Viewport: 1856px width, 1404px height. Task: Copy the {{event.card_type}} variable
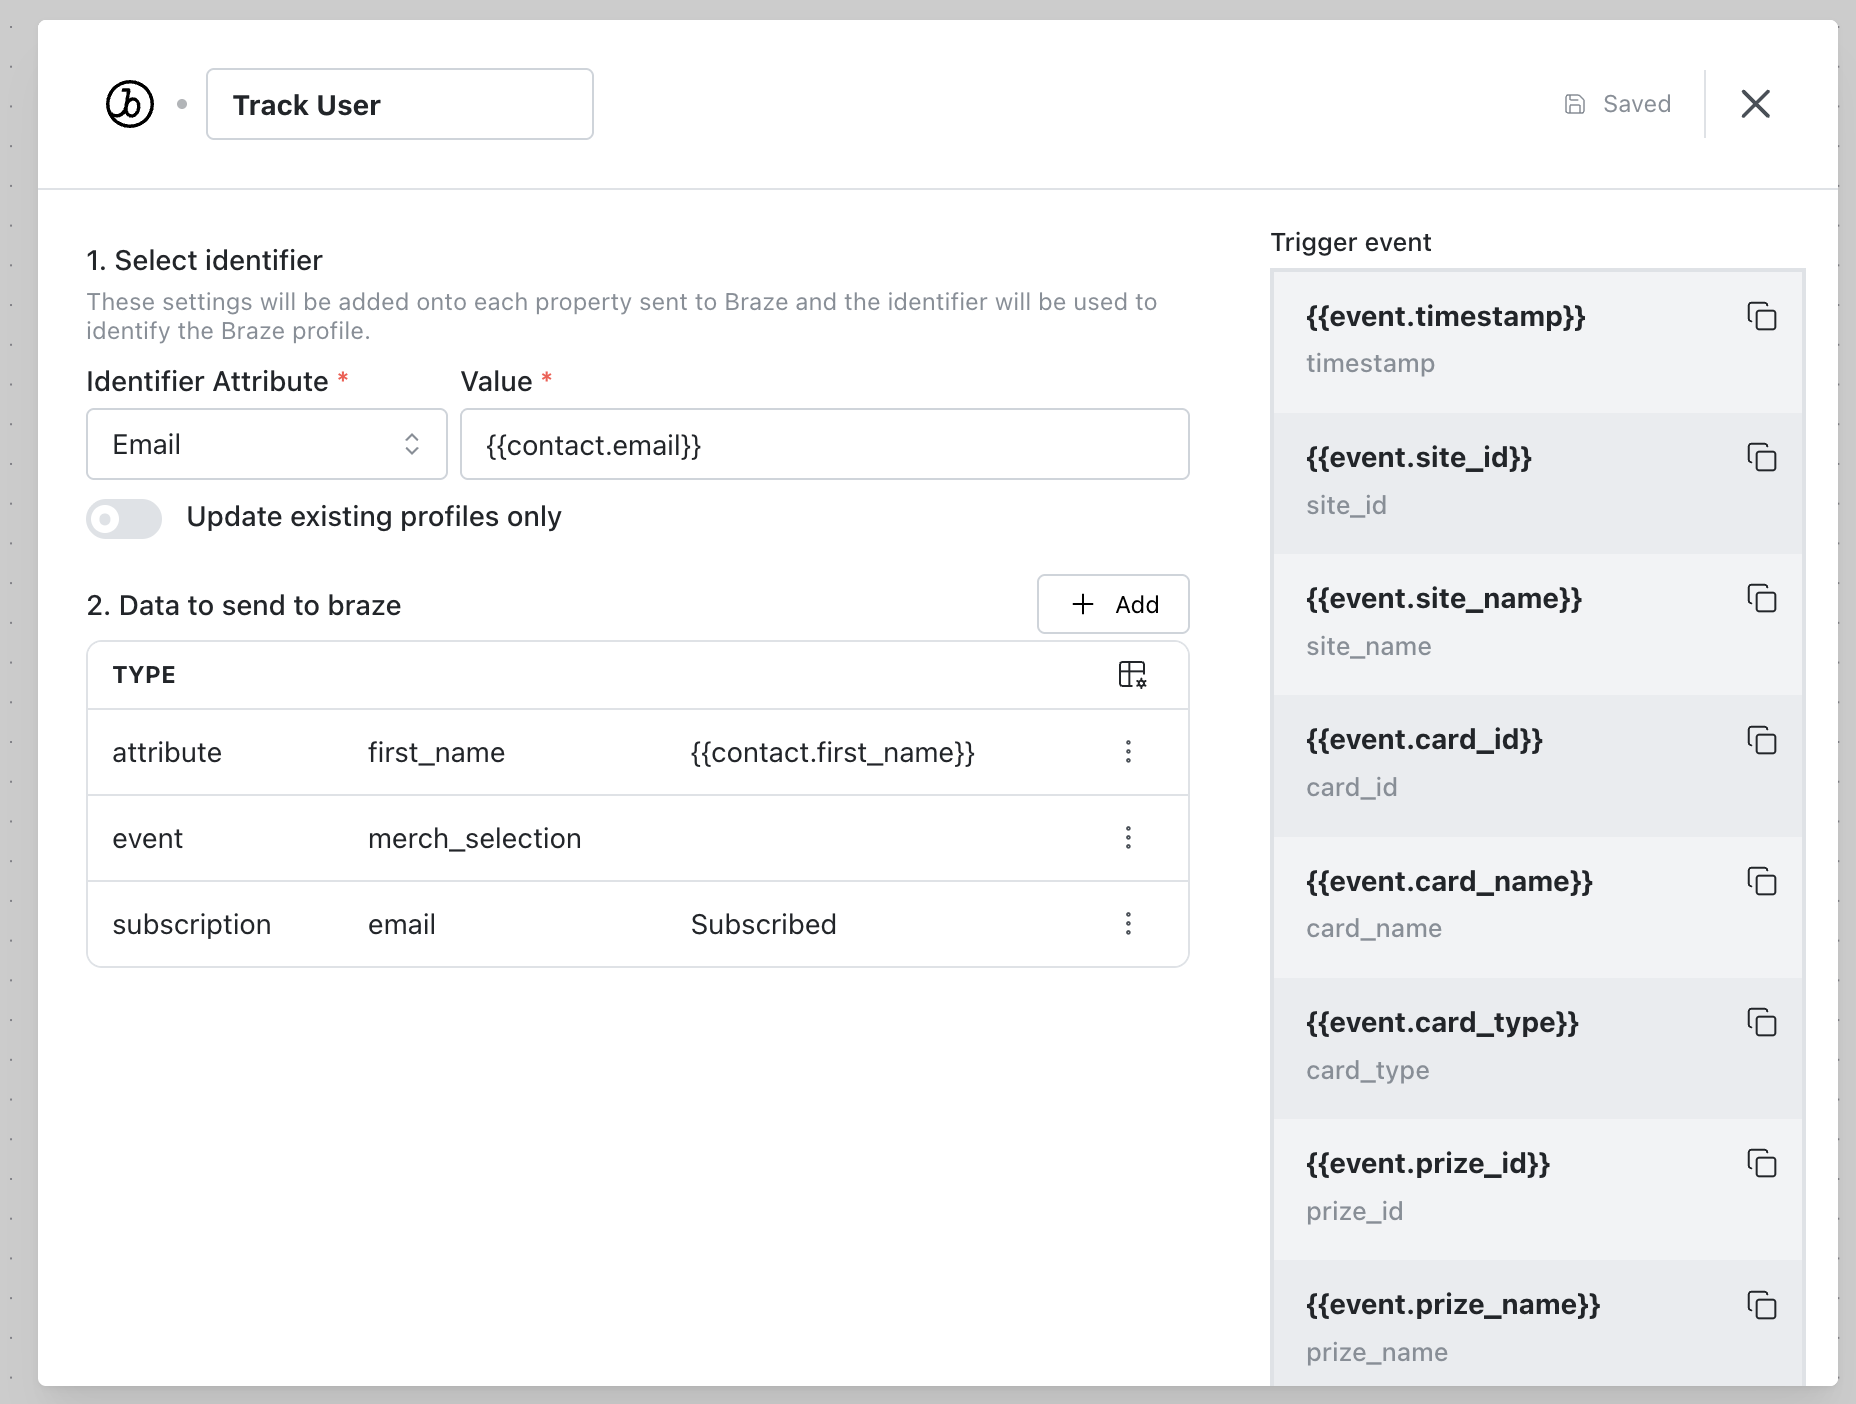1763,1022
